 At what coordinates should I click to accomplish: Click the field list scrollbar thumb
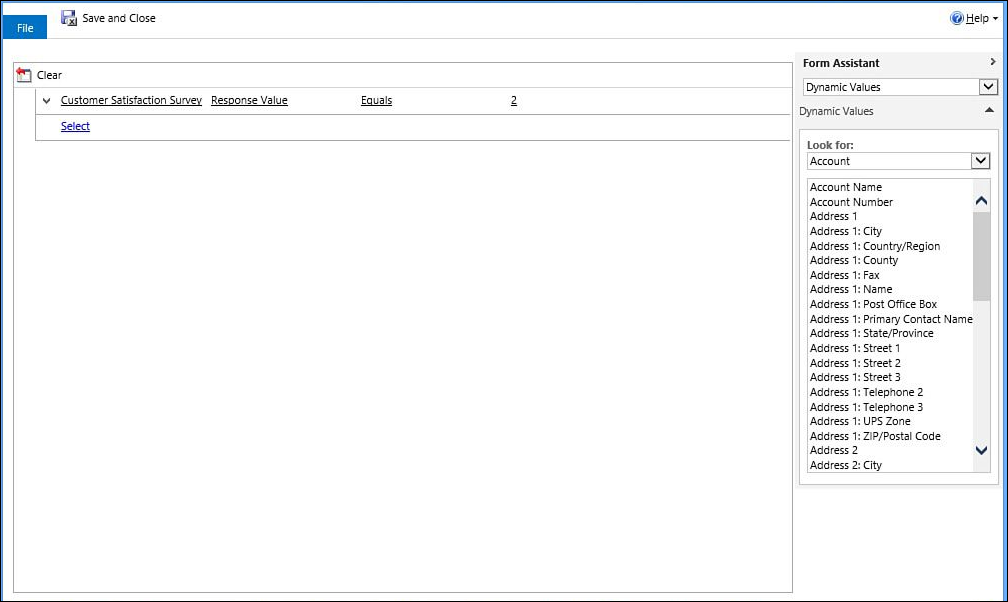tap(981, 256)
